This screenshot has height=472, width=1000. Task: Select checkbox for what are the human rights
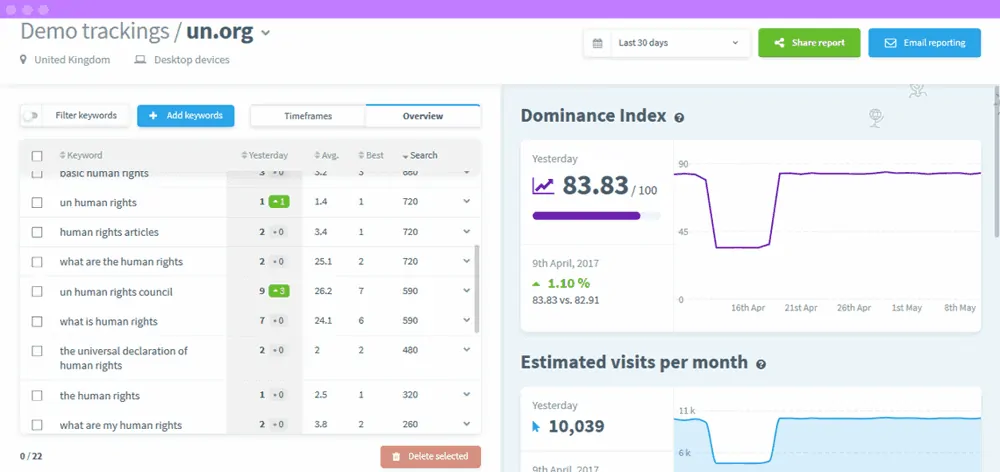point(37,262)
